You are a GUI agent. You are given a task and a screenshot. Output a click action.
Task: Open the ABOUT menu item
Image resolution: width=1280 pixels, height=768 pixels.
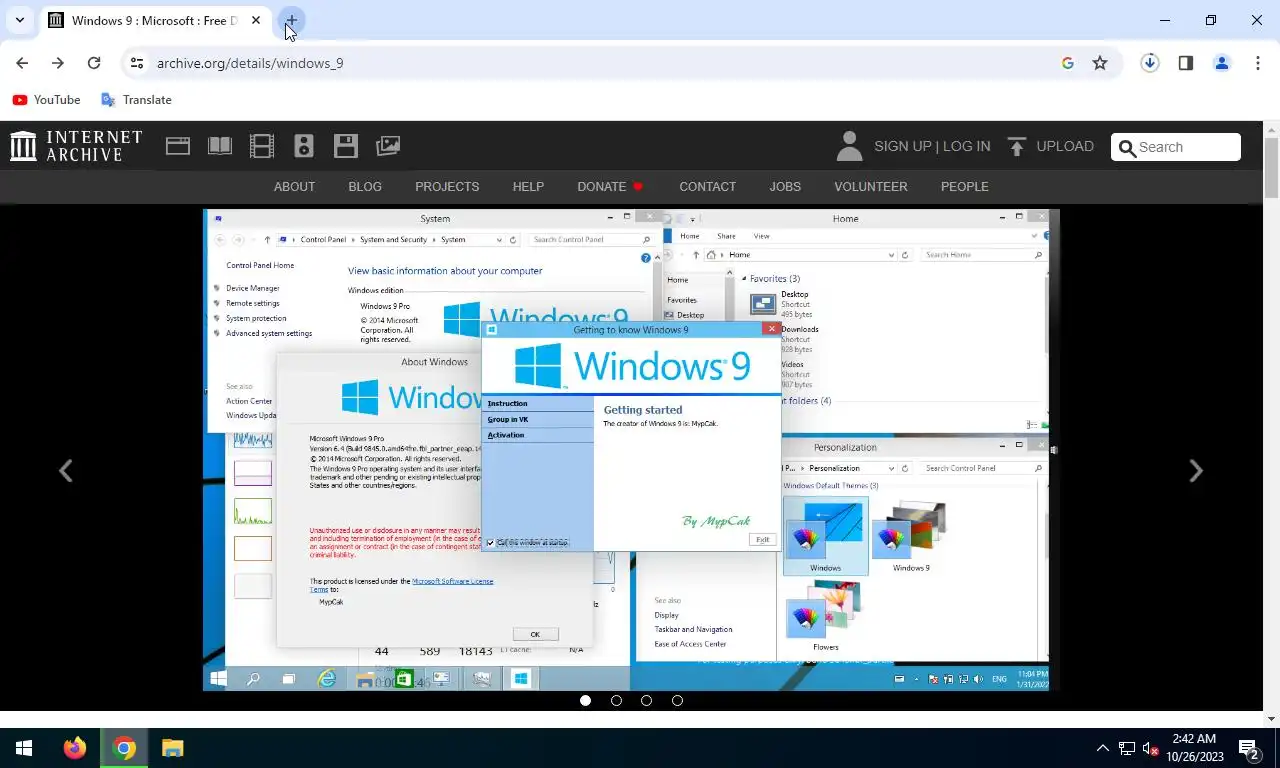294,187
